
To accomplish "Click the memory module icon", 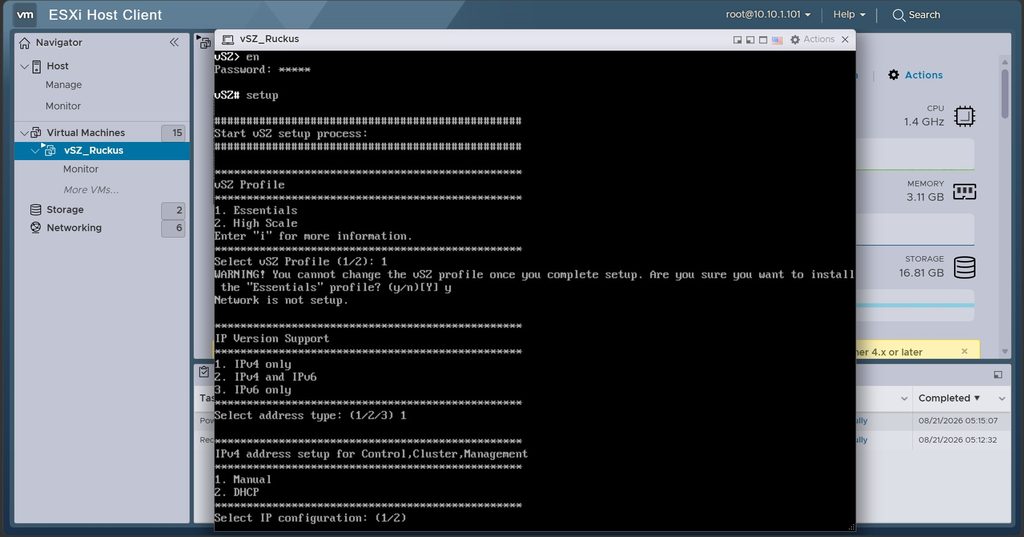I will pos(965,191).
